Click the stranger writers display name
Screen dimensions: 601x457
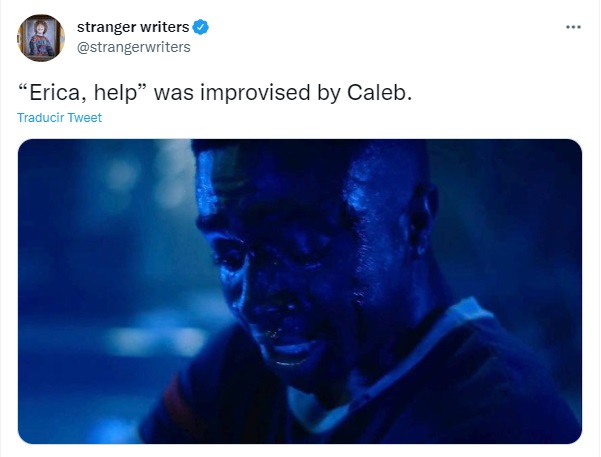[x=133, y=27]
